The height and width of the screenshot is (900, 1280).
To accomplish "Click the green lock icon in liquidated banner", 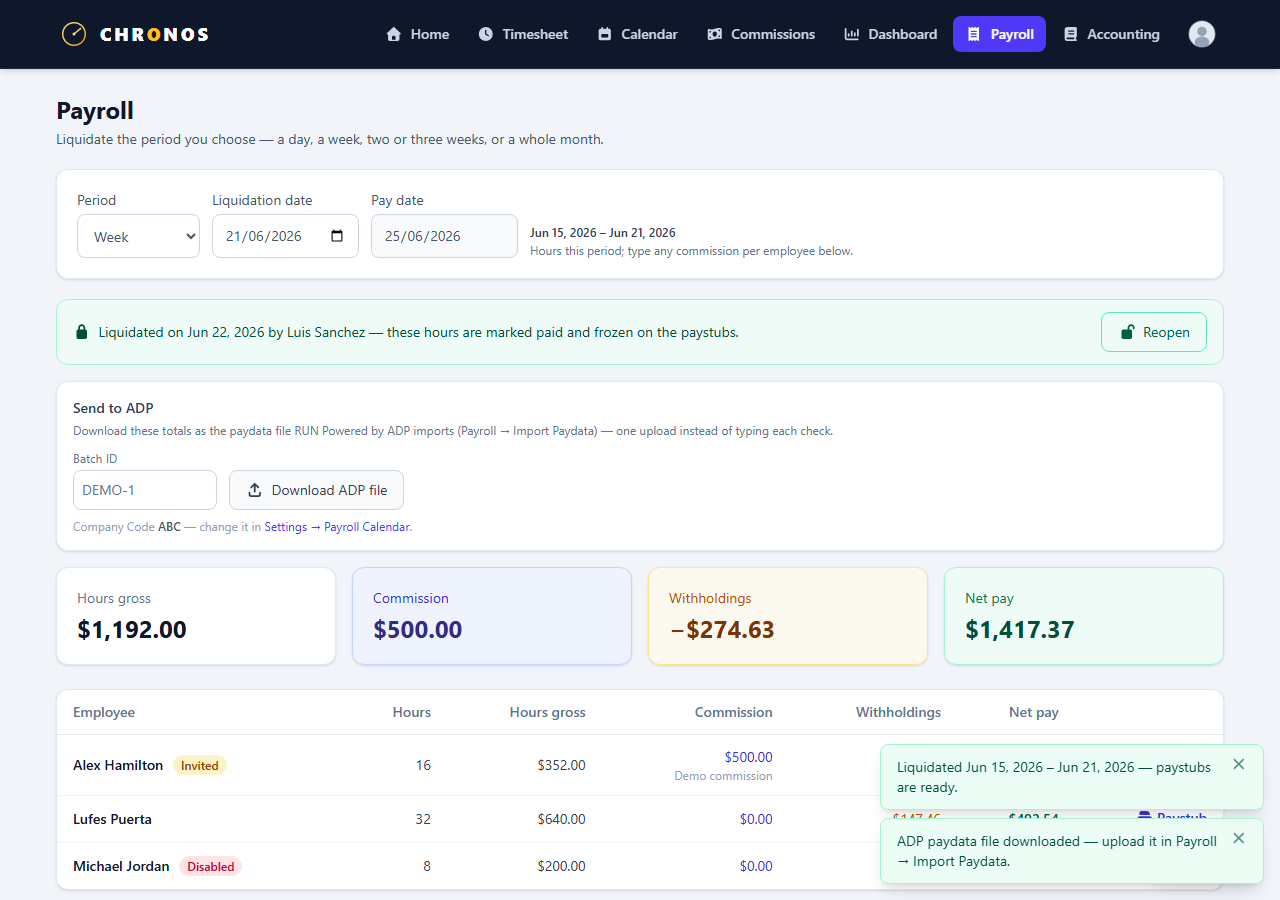I will (x=82, y=332).
